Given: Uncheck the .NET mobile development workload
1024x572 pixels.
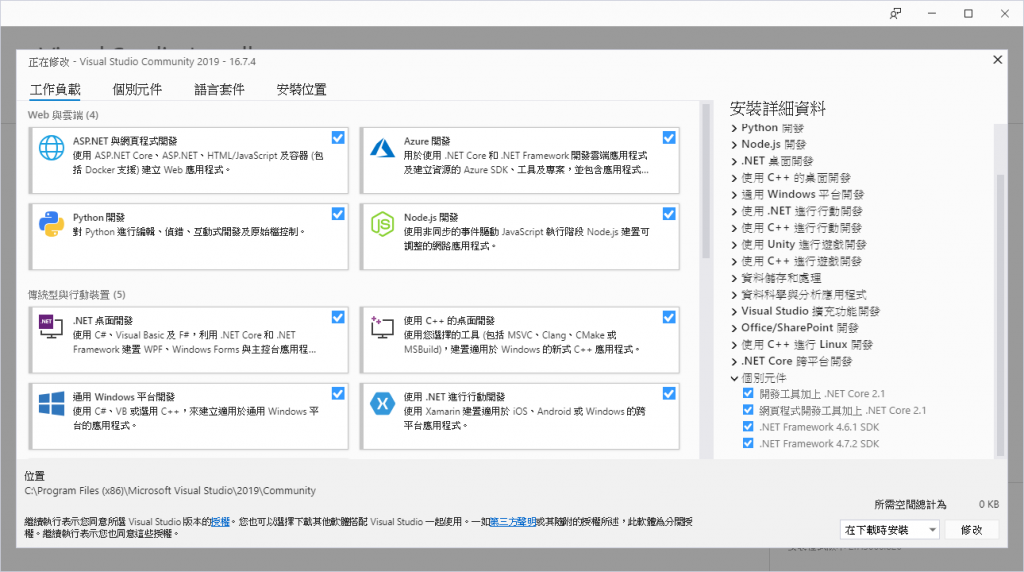Looking at the screenshot, I should pos(669,393).
